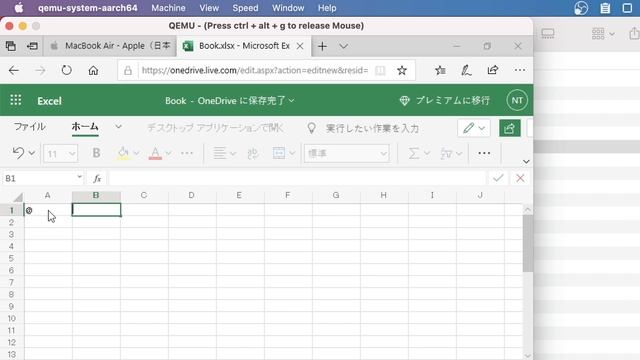The height and width of the screenshot is (360, 640).
Task: Click the B1 name box
Action: point(42,178)
